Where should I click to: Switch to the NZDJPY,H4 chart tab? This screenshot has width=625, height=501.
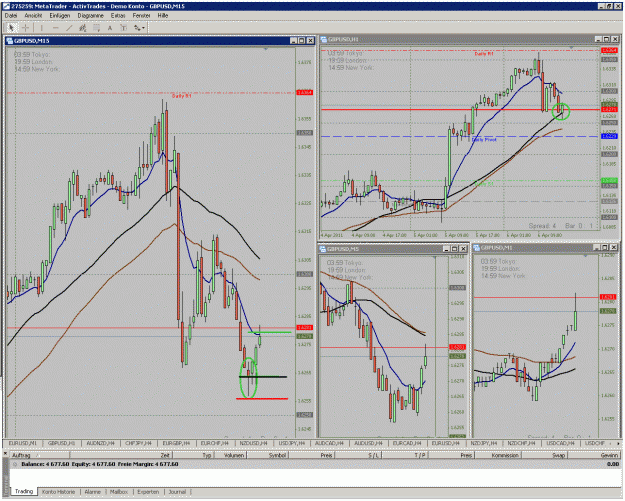[x=484, y=443]
